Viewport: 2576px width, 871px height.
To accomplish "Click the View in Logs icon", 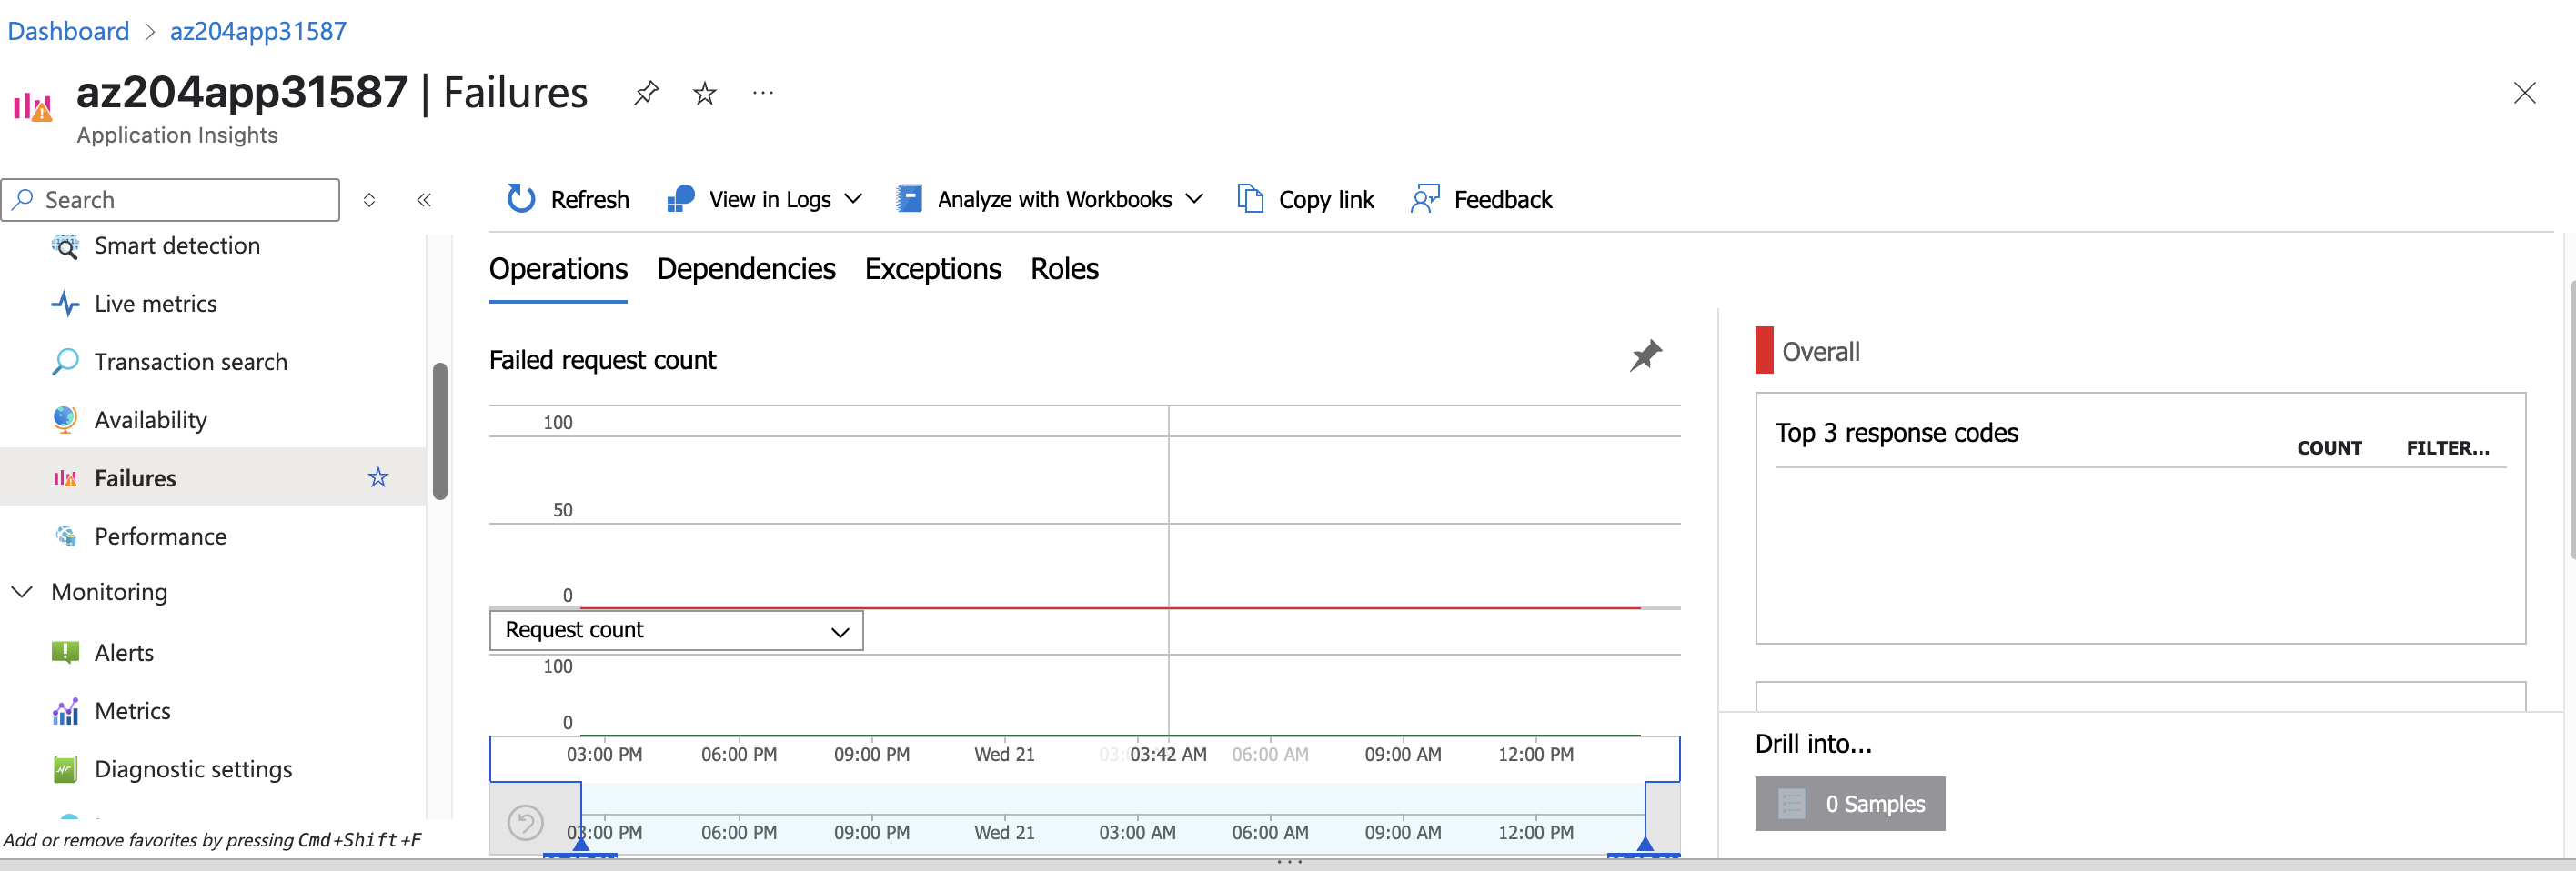I will [x=681, y=199].
